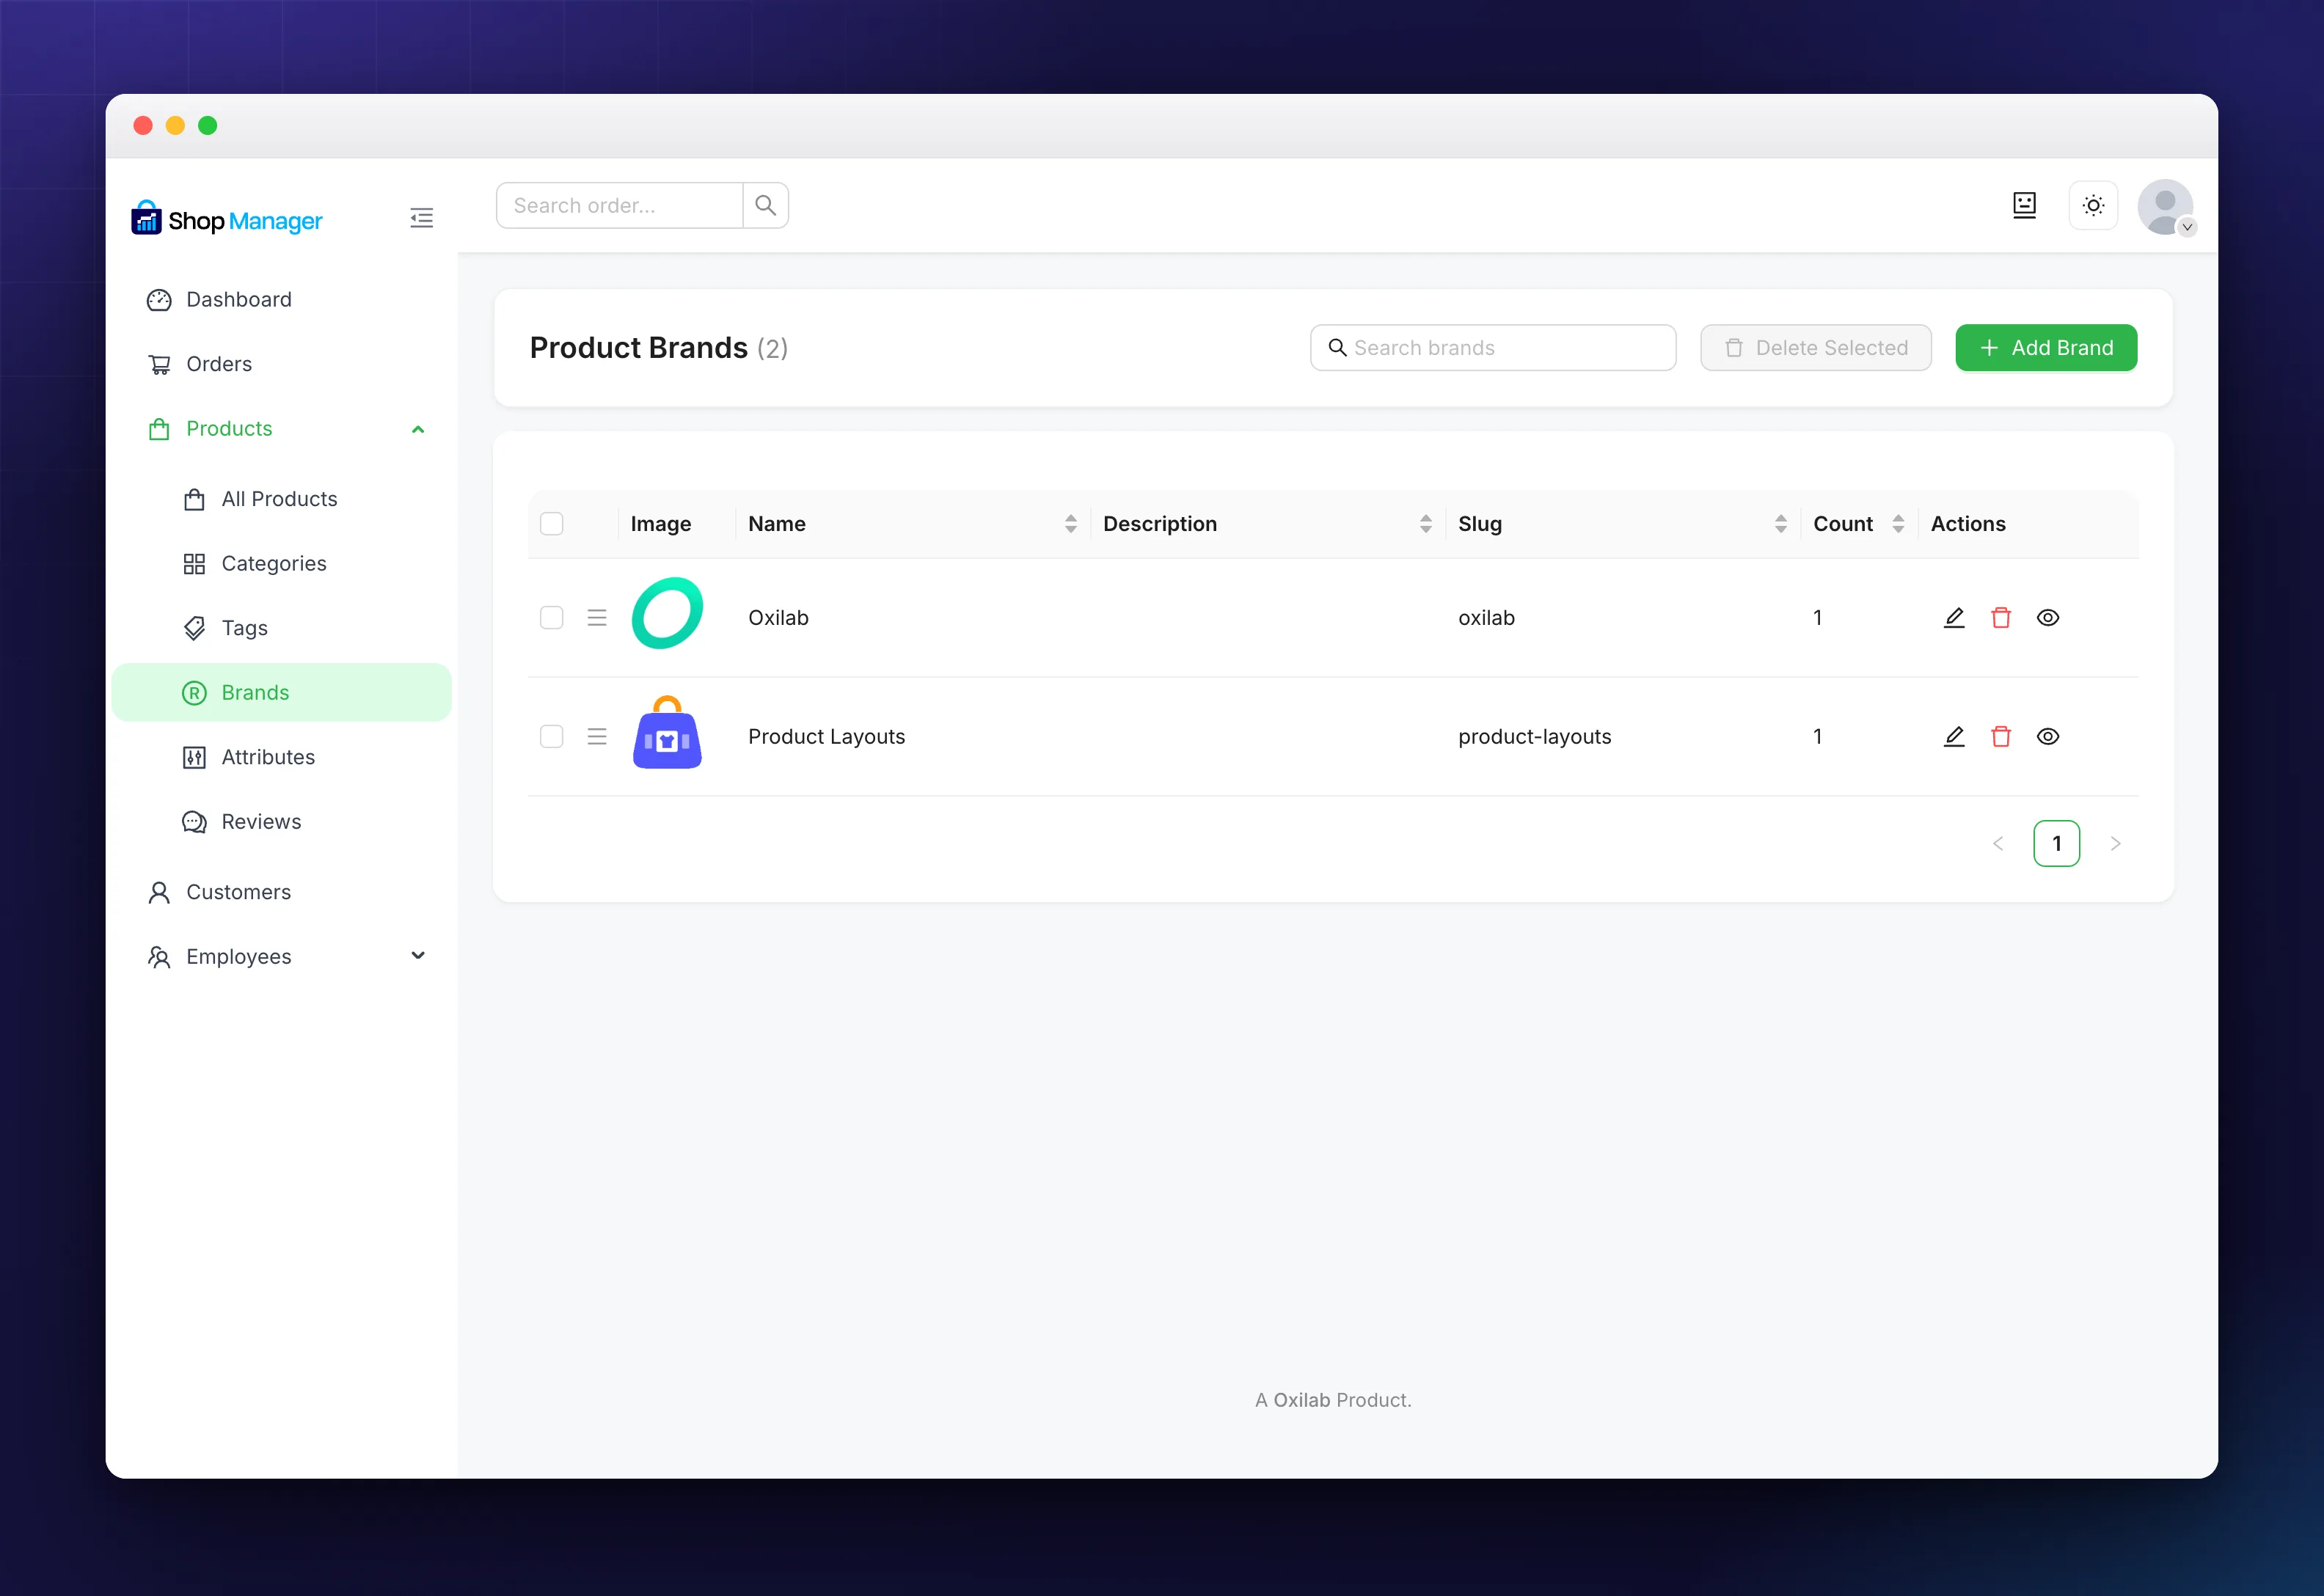2324x1596 pixels.
Task: Grab the Product Layouts row drag handle
Action: click(x=597, y=737)
